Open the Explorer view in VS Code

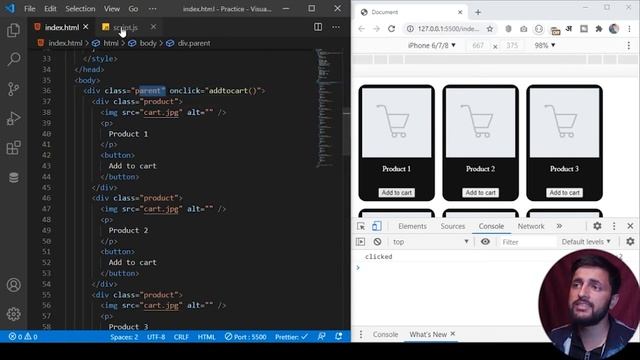pos(13,31)
